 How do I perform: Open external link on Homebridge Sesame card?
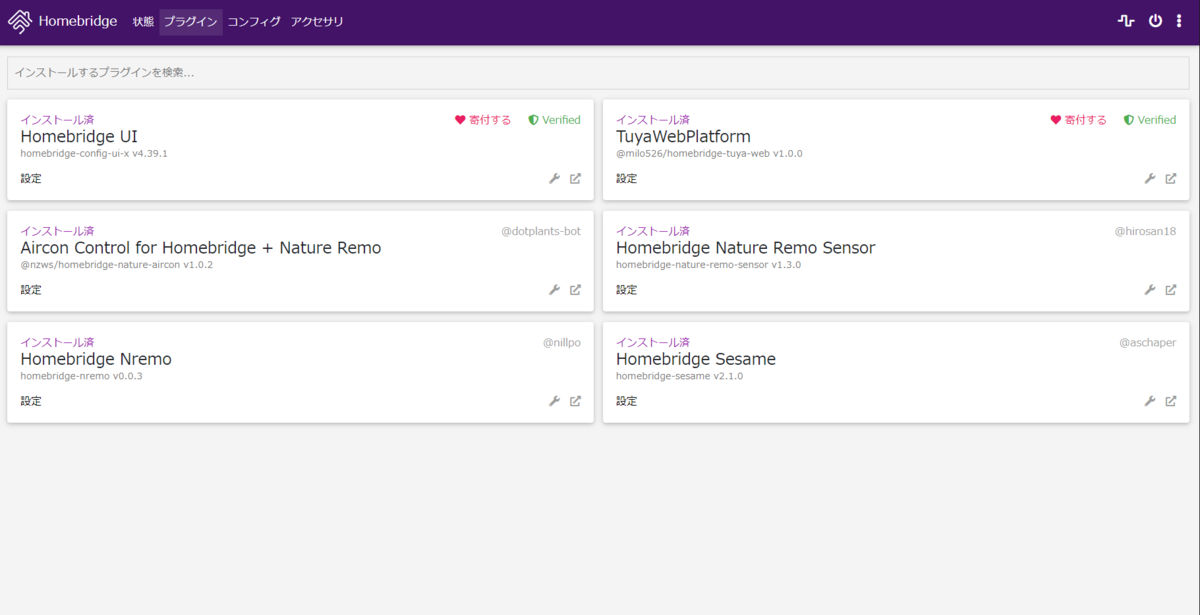click(x=1171, y=401)
